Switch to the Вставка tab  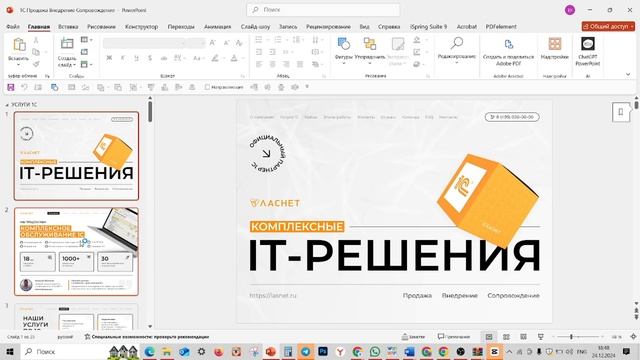click(x=68, y=27)
